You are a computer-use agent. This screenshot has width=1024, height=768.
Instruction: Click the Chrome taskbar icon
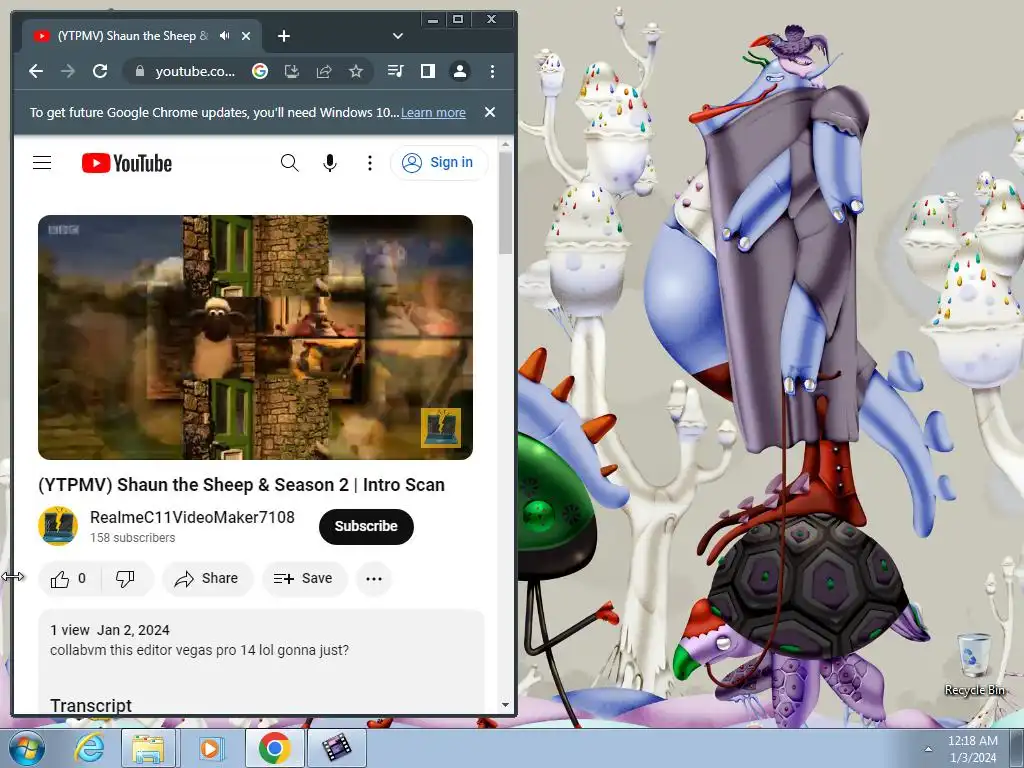pos(274,748)
